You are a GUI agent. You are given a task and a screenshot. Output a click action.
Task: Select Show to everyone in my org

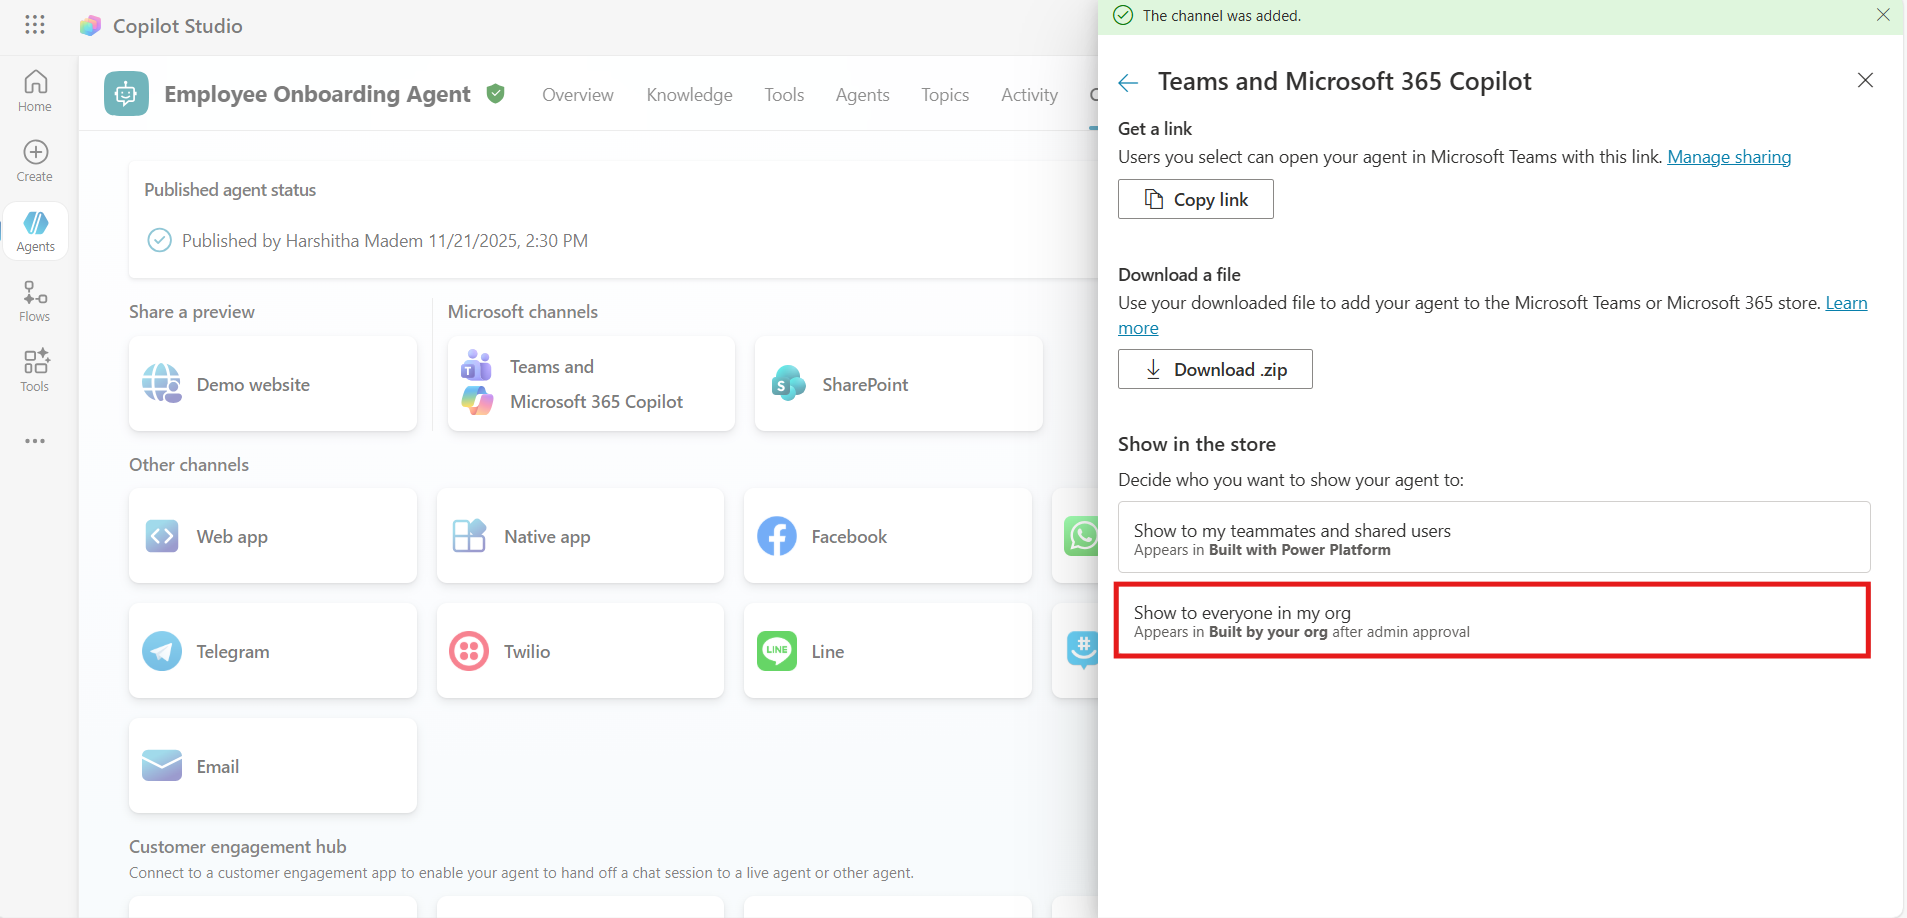click(1492, 621)
